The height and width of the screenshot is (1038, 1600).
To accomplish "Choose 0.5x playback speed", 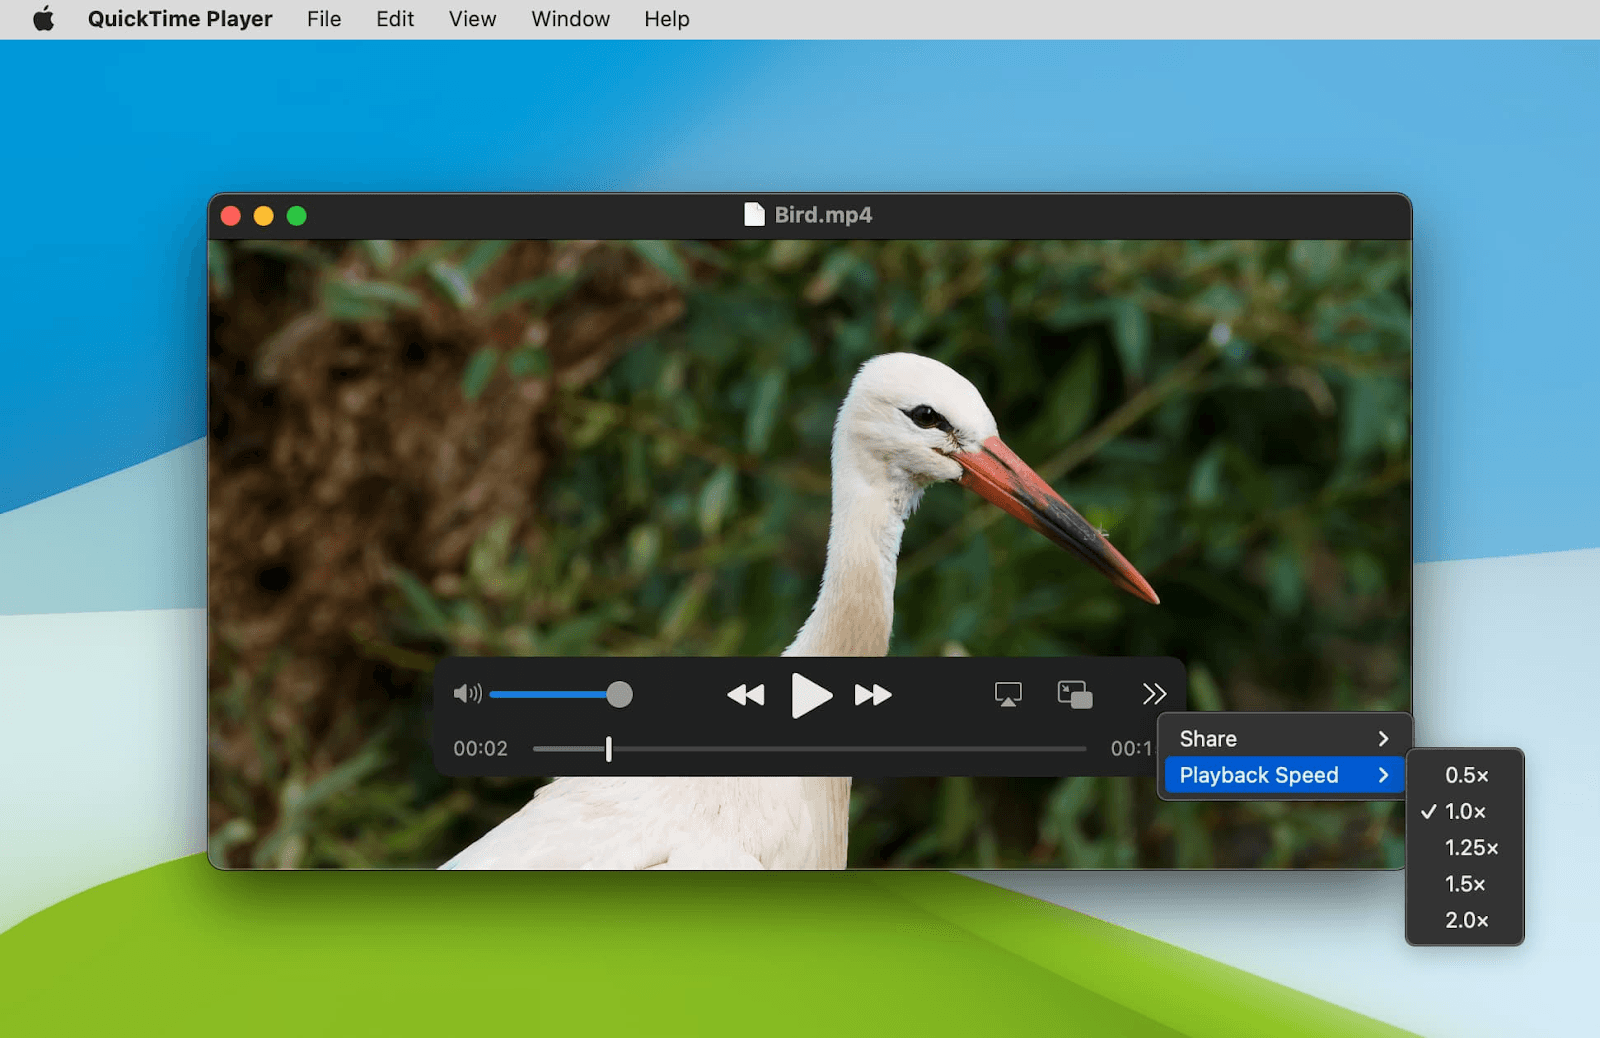I will point(1465,774).
